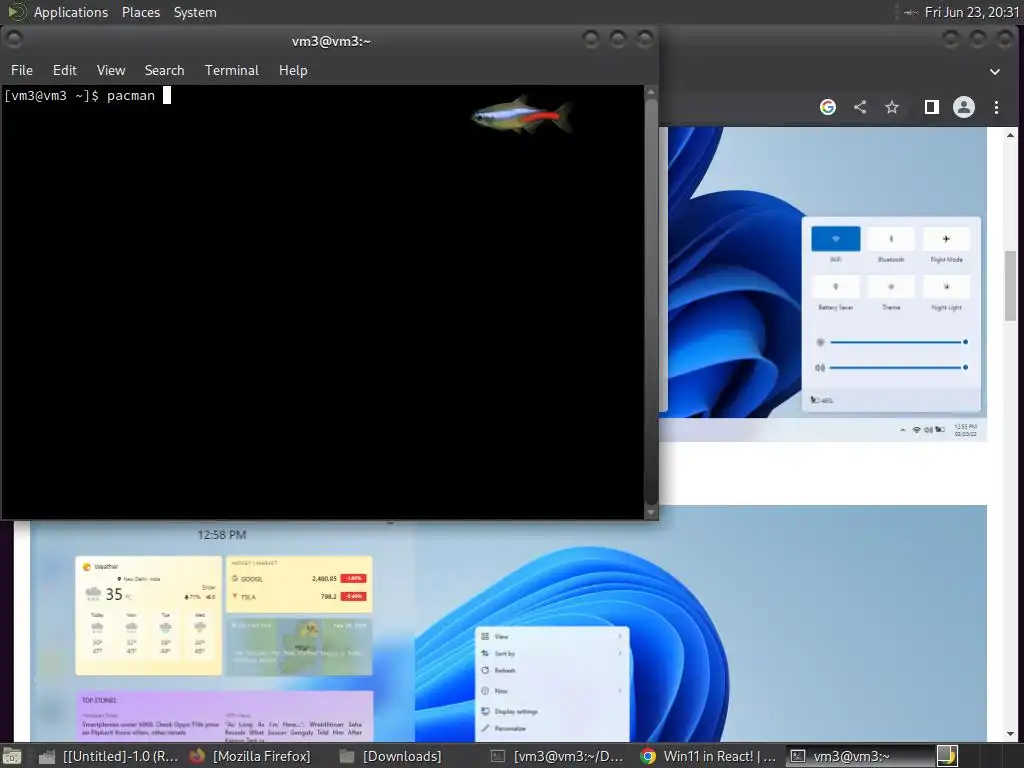
Task: Bookmark this page with the star icon
Action: click(x=892, y=107)
